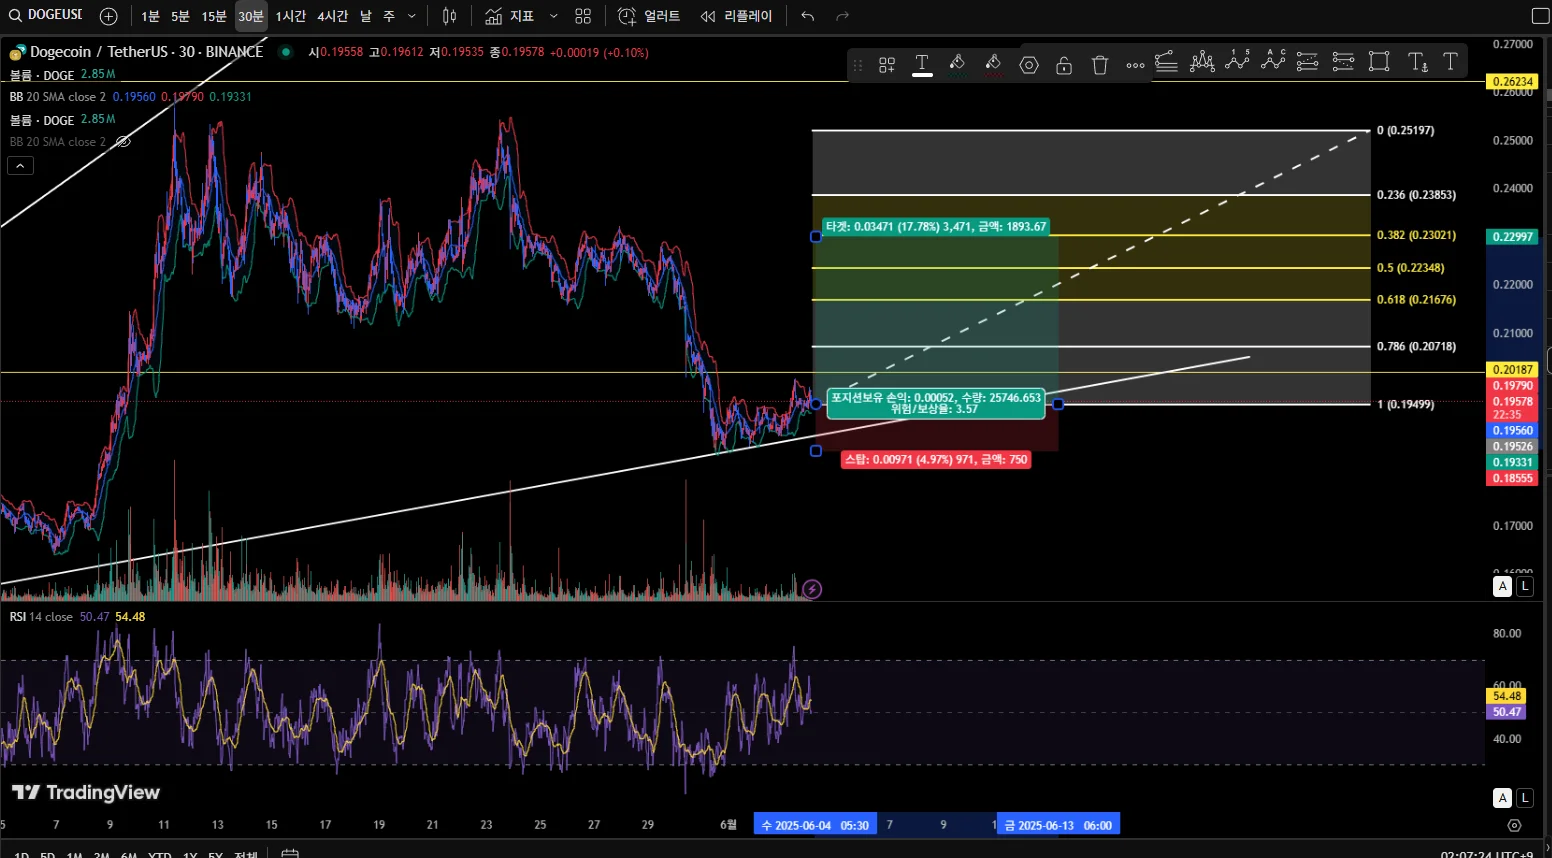The height and width of the screenshot is (858, 1552).
Task: Toggle auto scale A on RSI pane
Action: 1502,798
